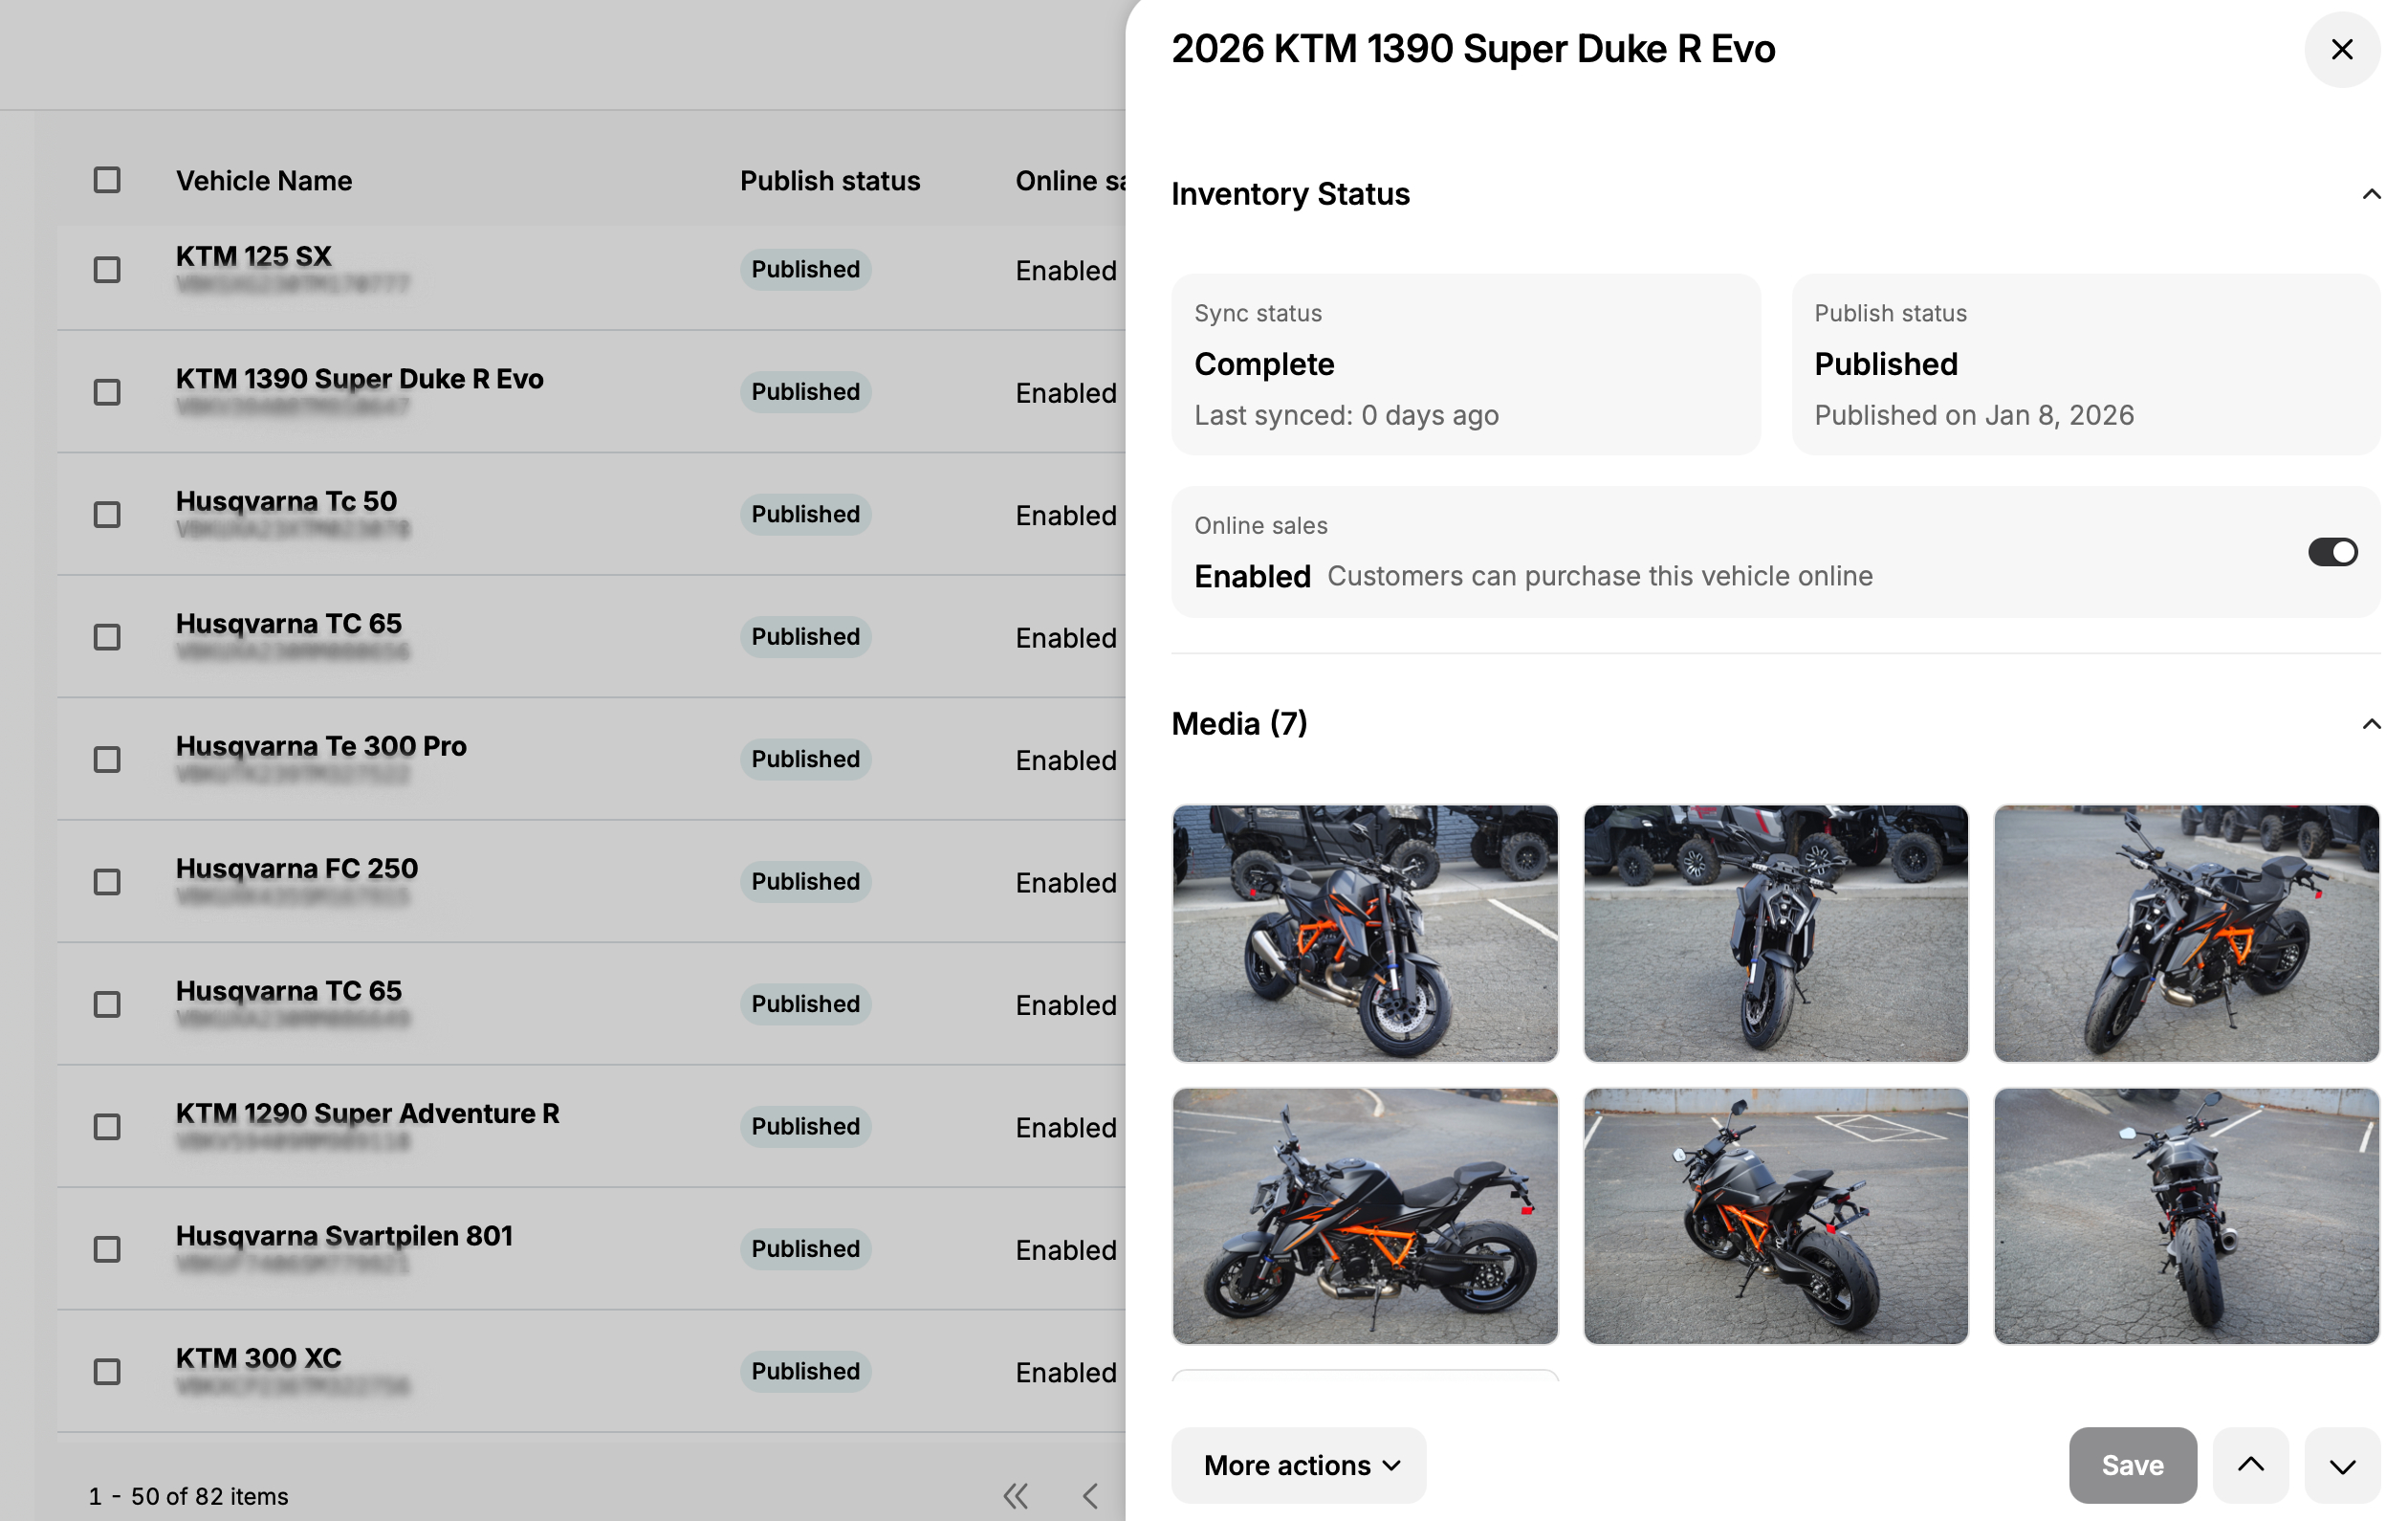Viewport: 2408px width, 1521px height.
Task: Open the side-profile motorcycle photo
Action: click(x=1364, y=1215)
